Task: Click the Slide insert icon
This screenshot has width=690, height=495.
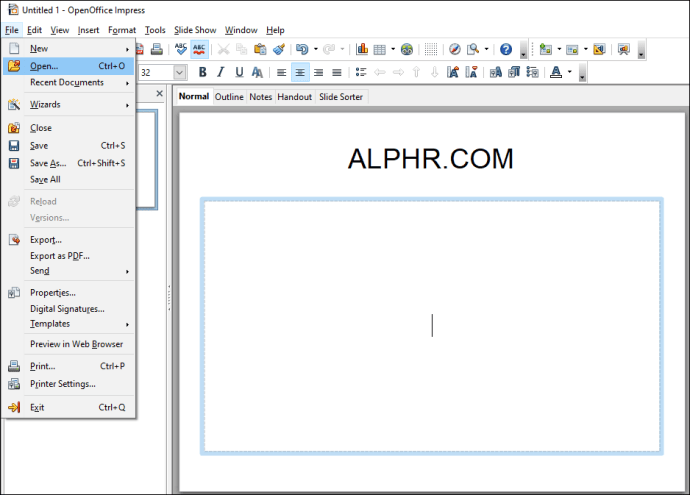Action: coord(546,49)
